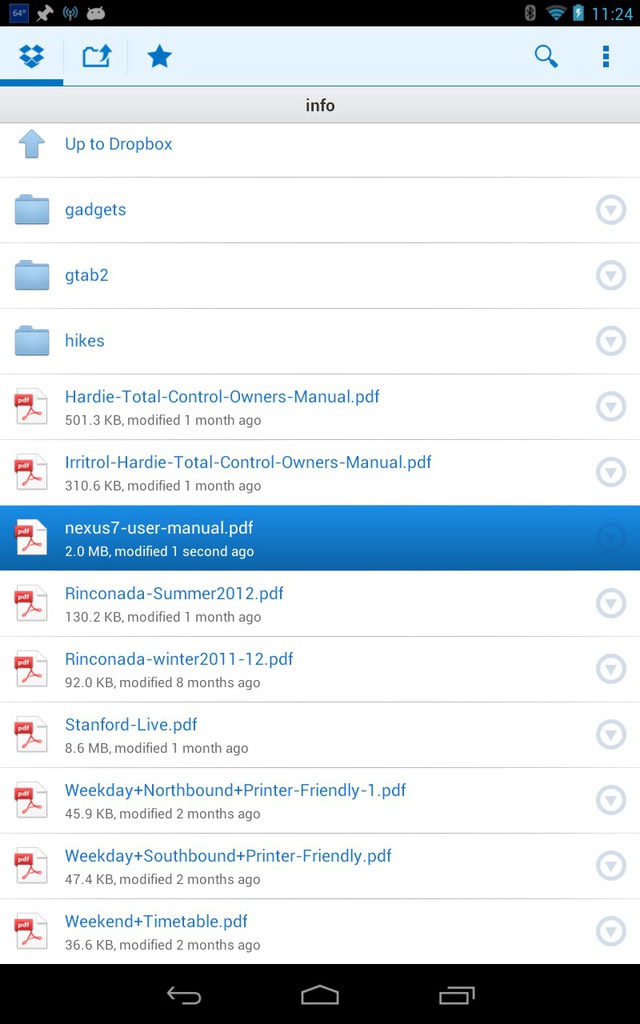This screenshot has width=640, height=1024.
Task: Expand options for Irritrol-Hardie-Total-Control-Owners-Manual.pdf
Action: 611,472
